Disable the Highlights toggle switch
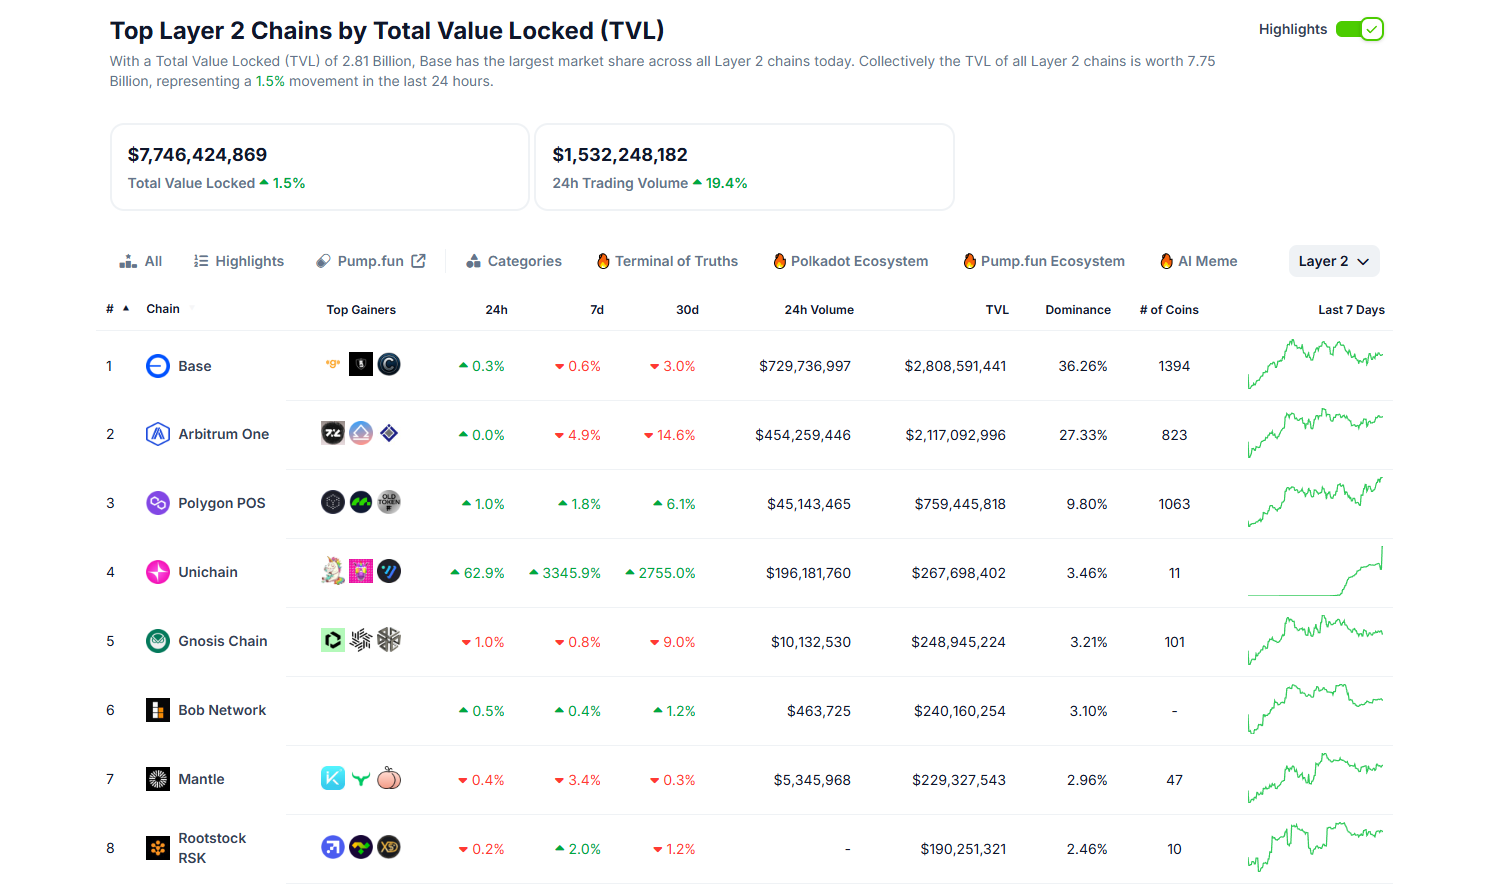The image size is (1488, 889). tap(1360, 29)
